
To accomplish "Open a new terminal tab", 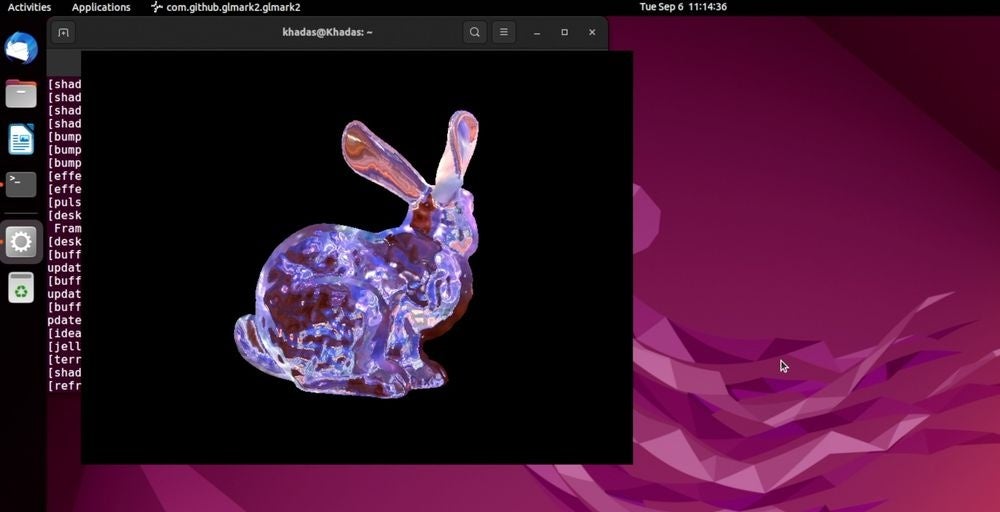I will click(63, 32).
